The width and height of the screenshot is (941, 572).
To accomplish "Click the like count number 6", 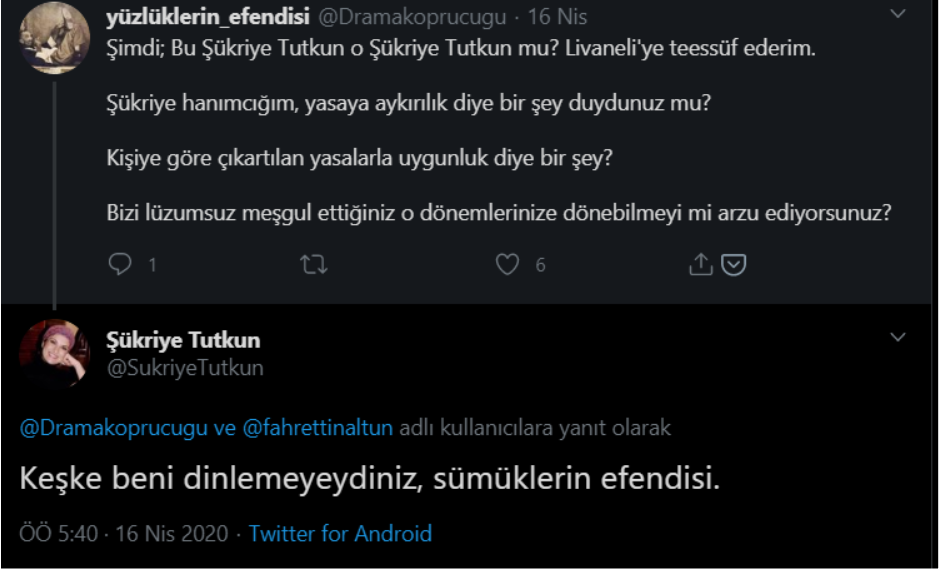I will (x=540, y=265).
